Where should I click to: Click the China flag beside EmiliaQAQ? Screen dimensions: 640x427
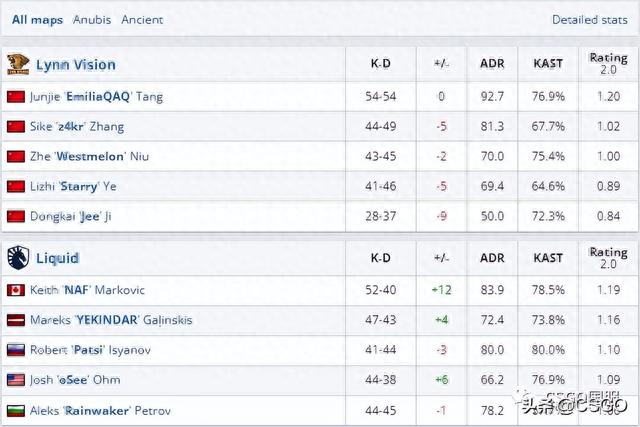(15, 97)
